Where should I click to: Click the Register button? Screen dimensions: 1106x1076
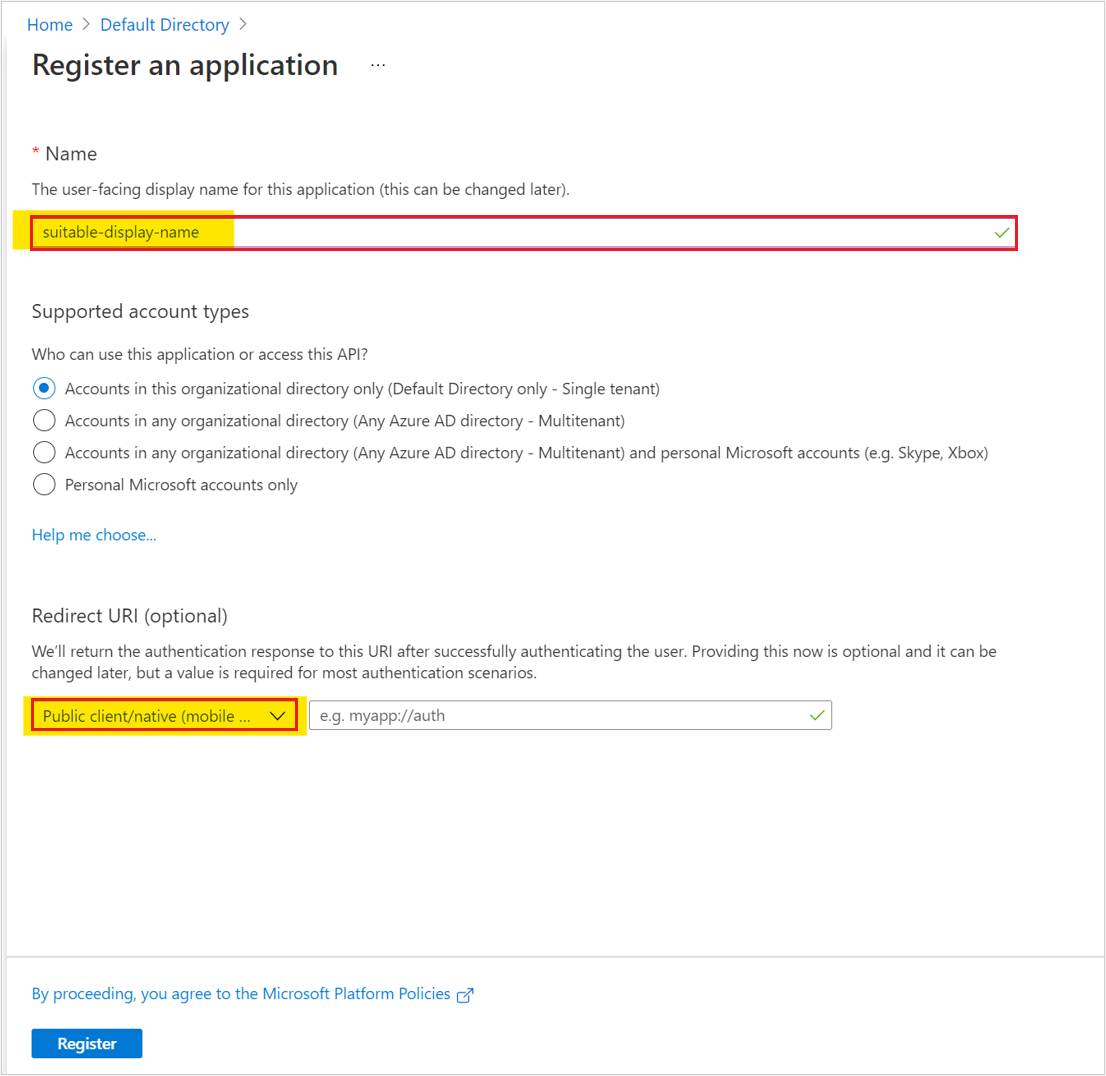coord(87,1044)
